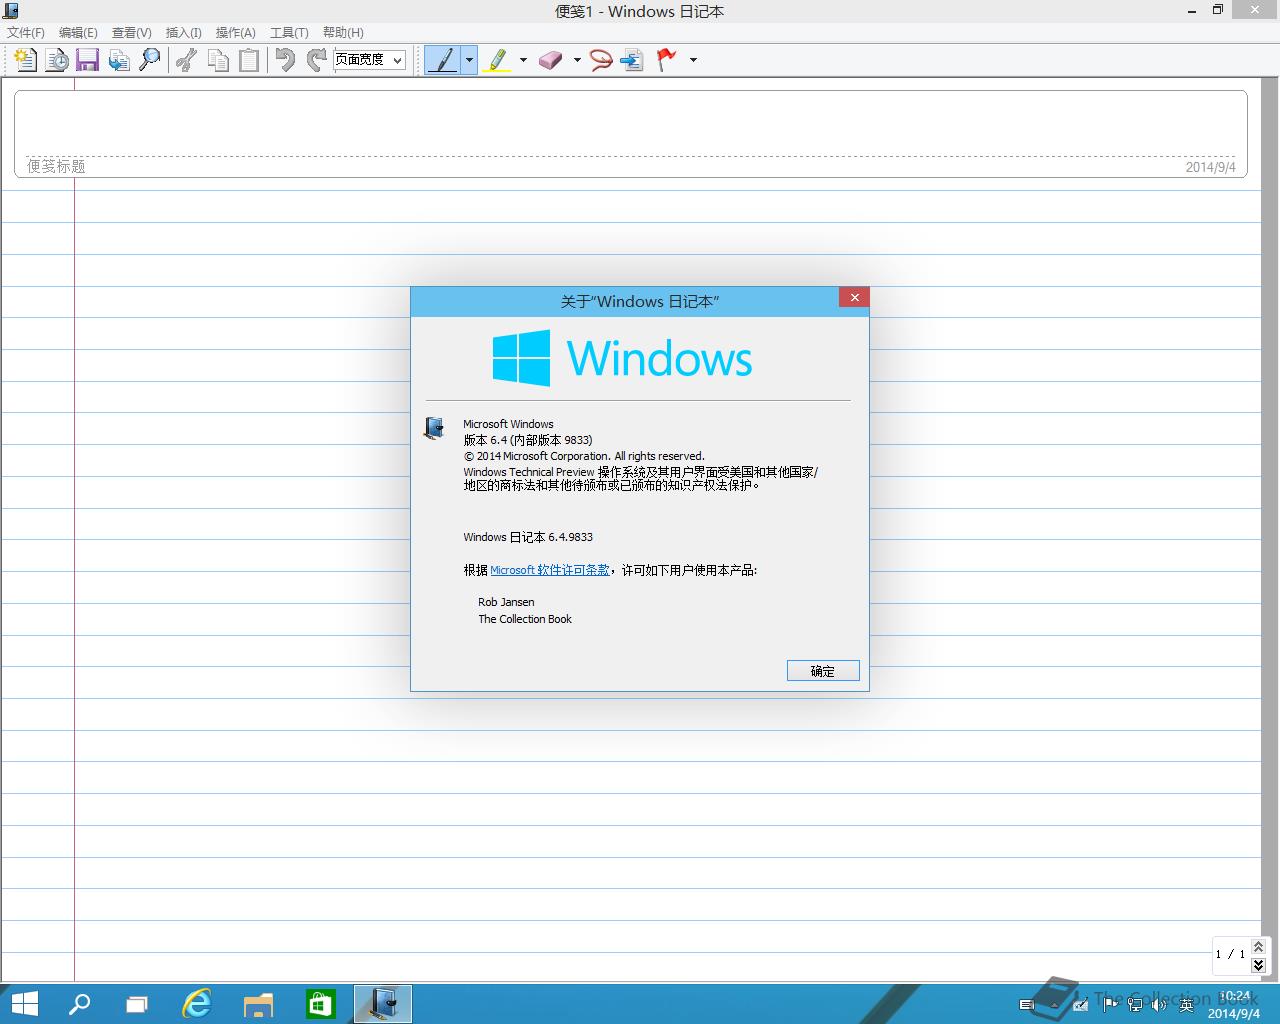Create a new note with toolbar icon
Viewport: 1280px width, 1024px height.
tap(26, 60)
